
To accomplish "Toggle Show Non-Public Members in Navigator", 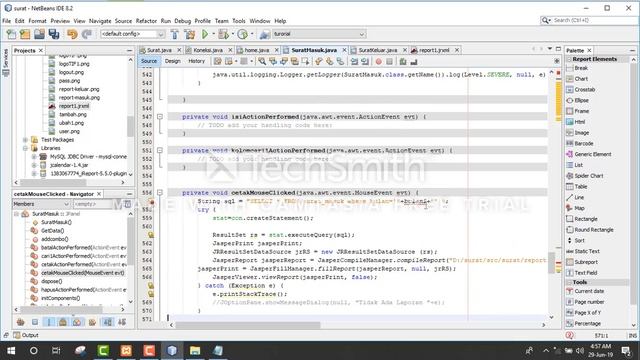I will (63, 322).
